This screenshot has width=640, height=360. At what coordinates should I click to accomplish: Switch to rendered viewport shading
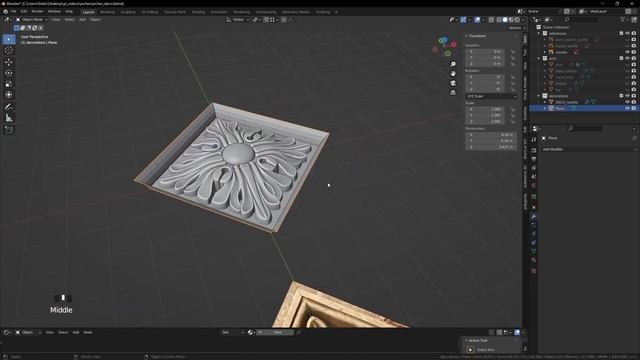coord(518,20)
